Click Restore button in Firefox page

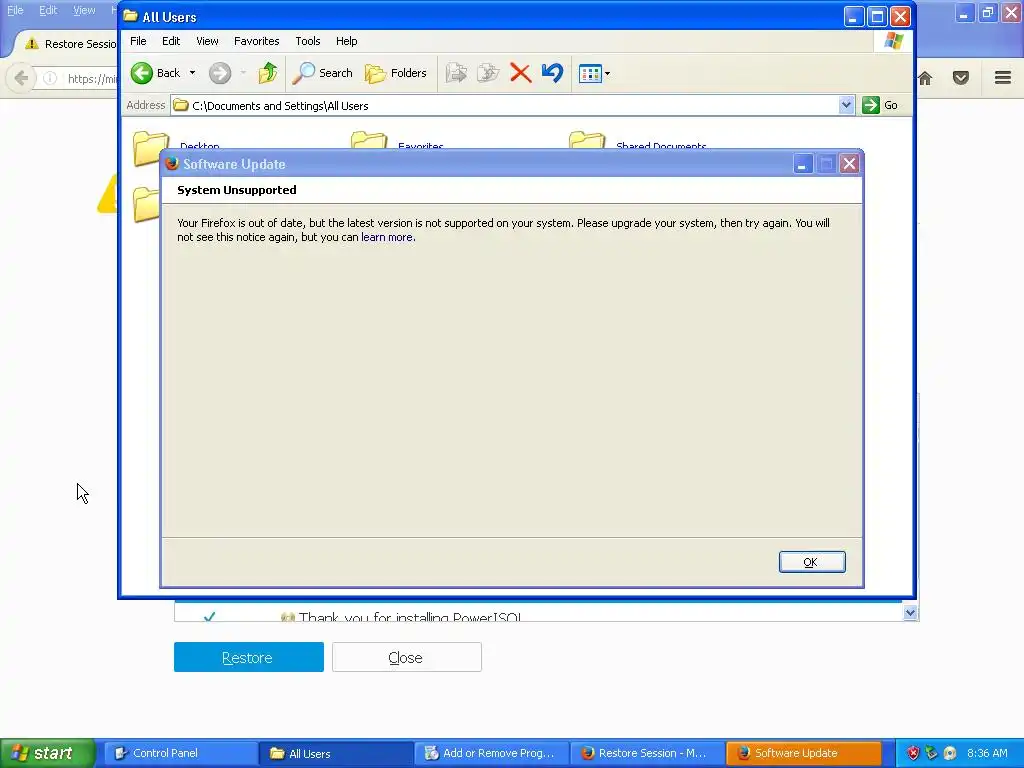tap(249, 657)
